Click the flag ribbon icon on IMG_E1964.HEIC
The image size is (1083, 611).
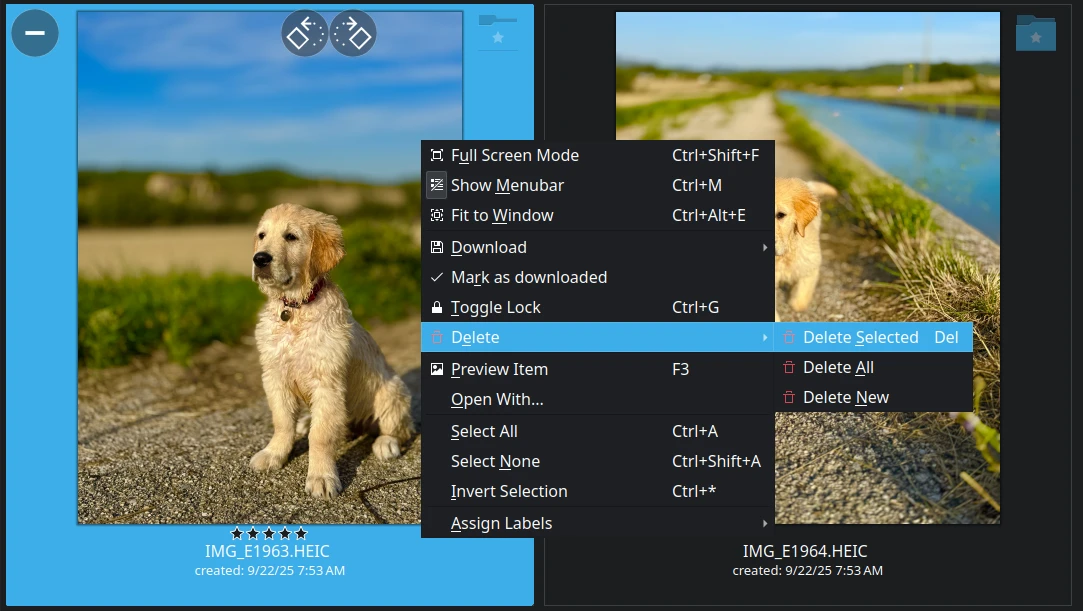pos(1035,33)
